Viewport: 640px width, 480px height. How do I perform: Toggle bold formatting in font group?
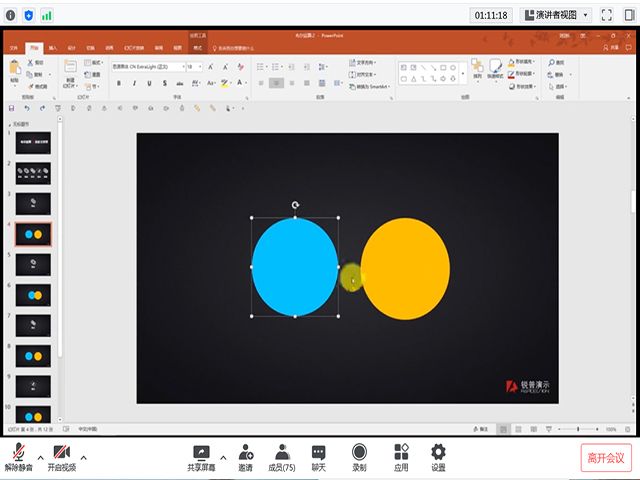pyautogui.click(x=119, y=83)
